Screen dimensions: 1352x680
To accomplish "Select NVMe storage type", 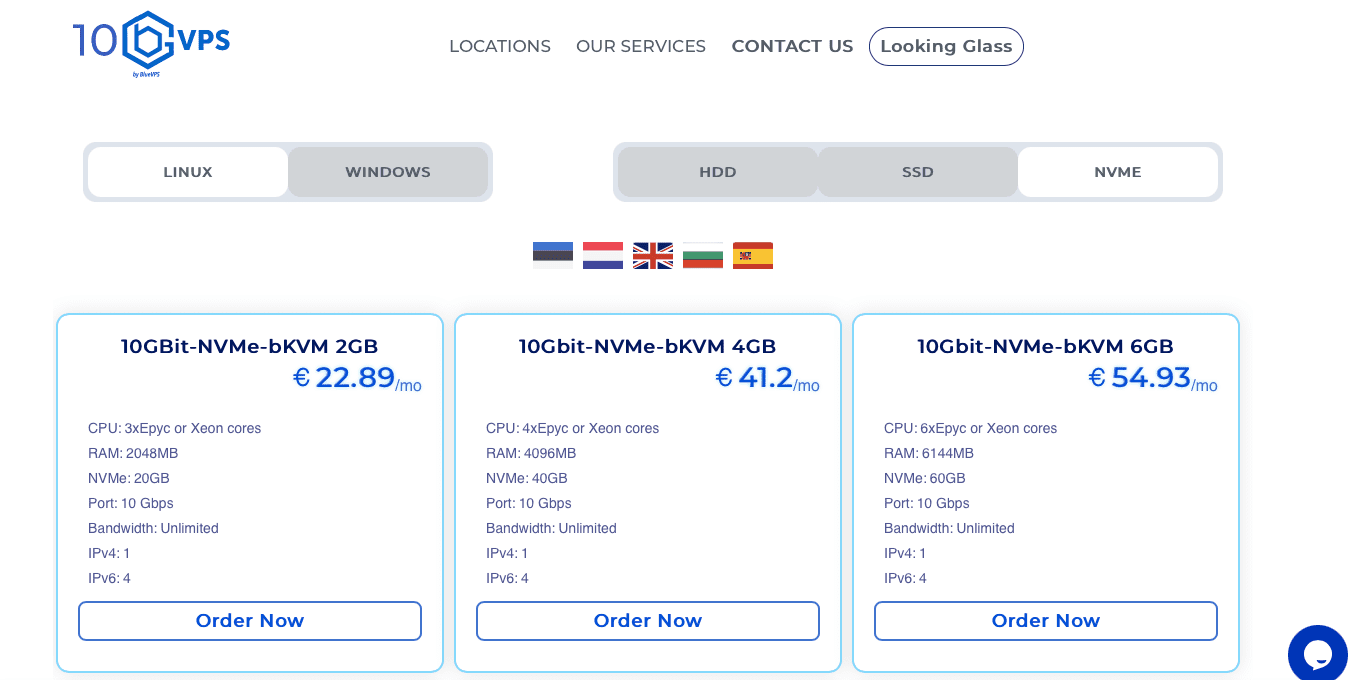I will coord(1118,172).
